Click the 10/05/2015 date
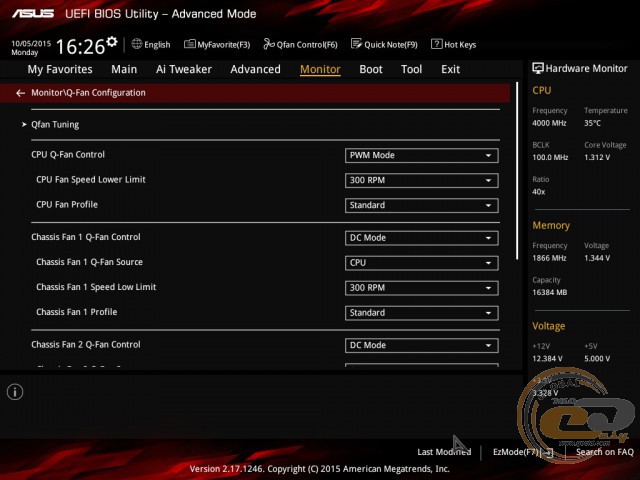This screenshot has width=640, height=480. [x=31, y=43]
